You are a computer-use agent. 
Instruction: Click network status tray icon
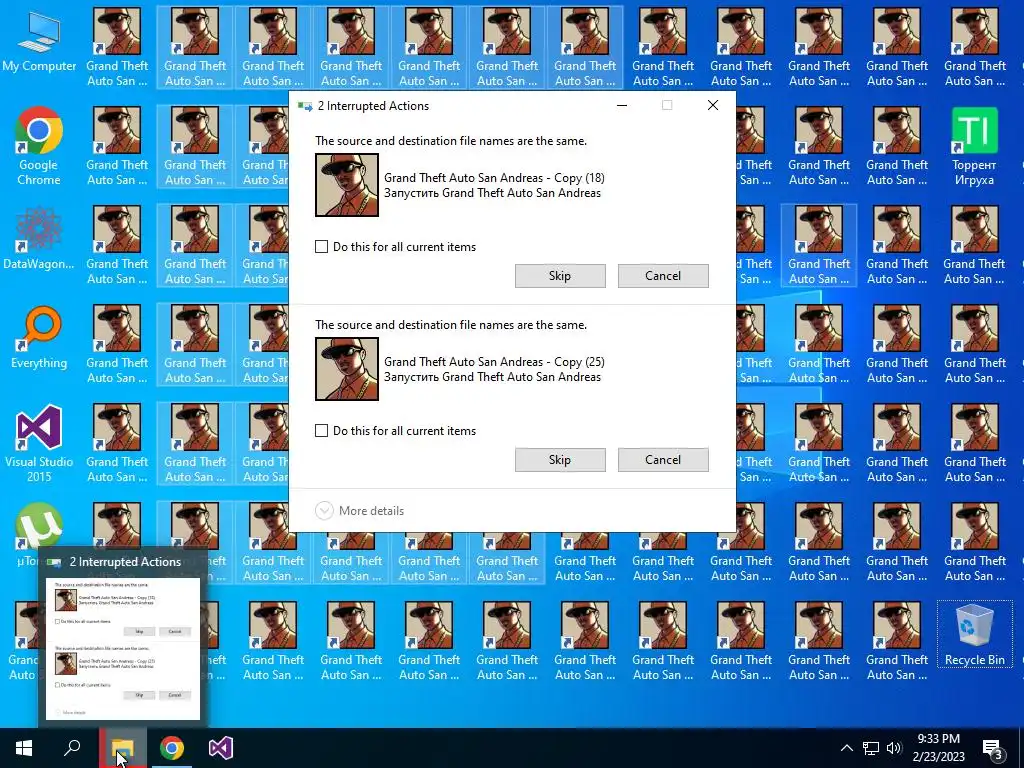click(x=871, y=748)
